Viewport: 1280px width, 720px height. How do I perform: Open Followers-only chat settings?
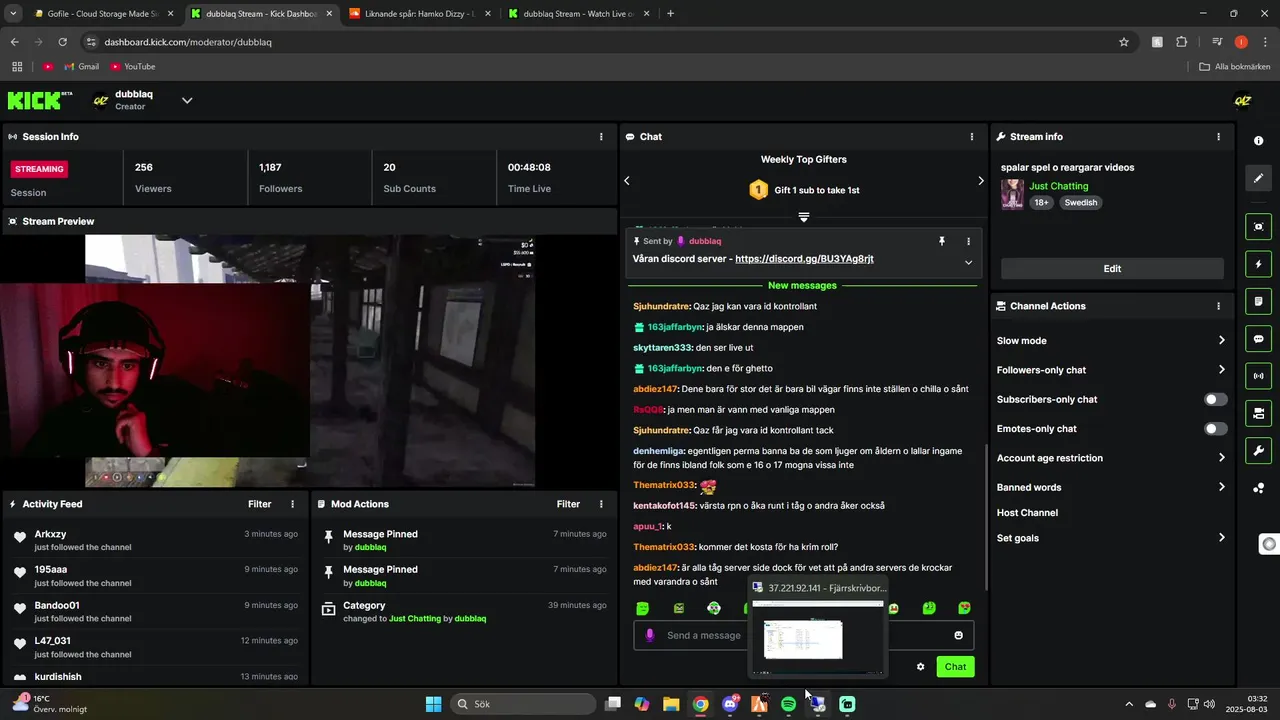tap(1110, 370)
